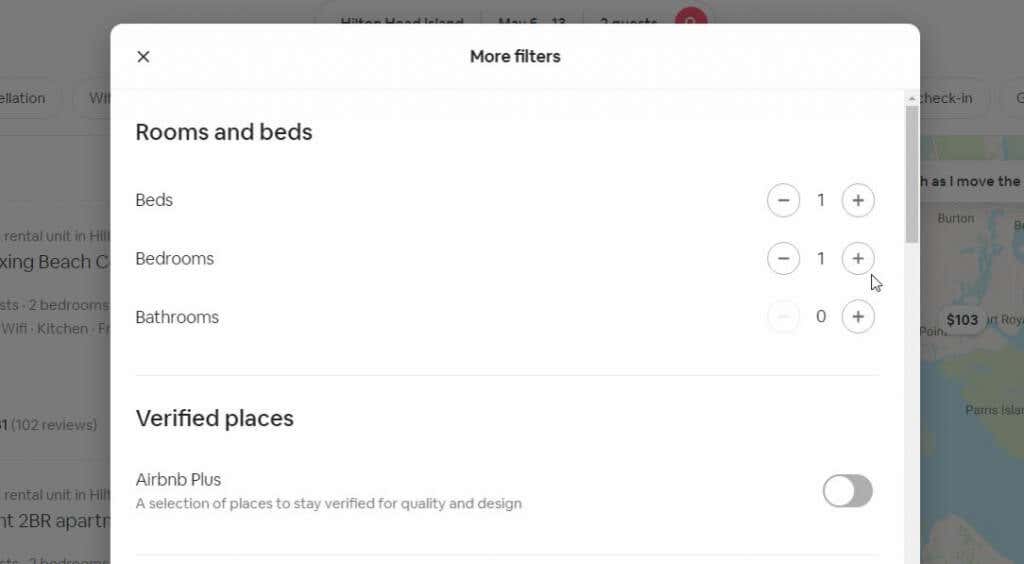Click the disabled Bathrooms minus button
1024x564 pixels.
click(x=783, y=317)
